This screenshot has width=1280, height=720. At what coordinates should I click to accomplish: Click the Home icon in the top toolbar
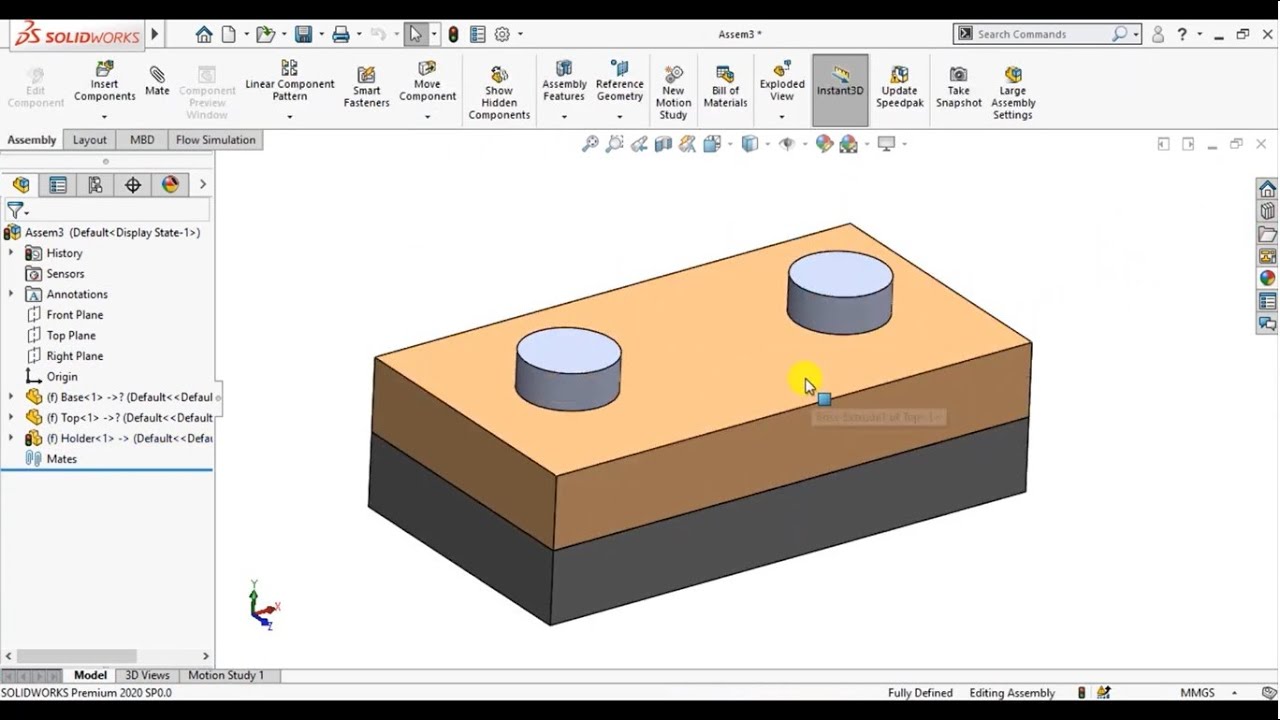(204, 34)
